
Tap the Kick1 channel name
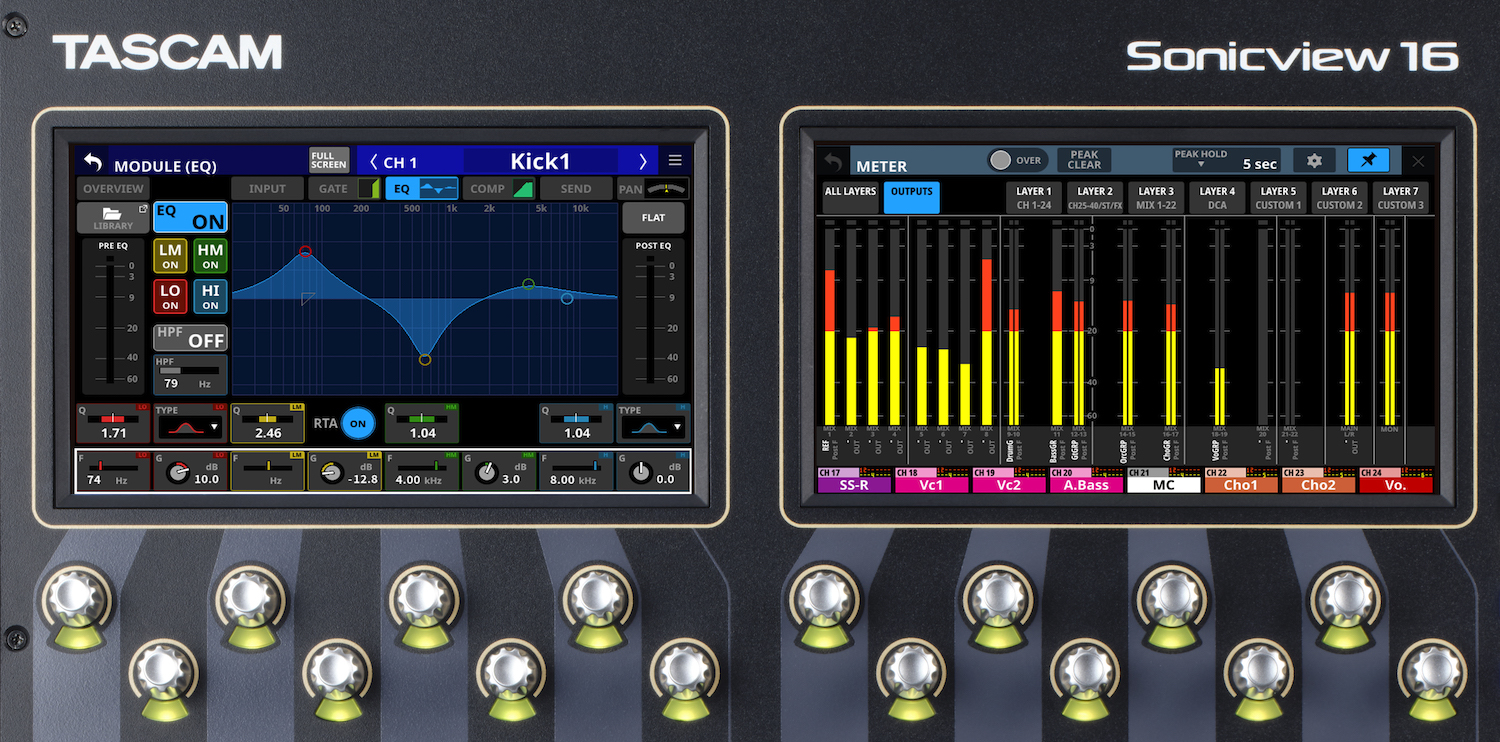tap(540, 161)
